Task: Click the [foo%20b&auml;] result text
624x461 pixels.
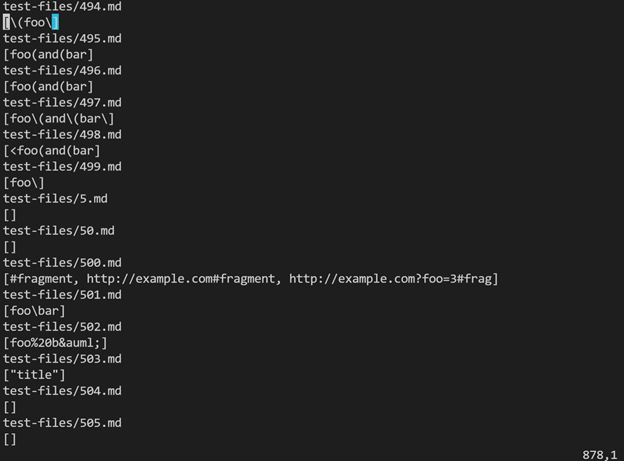Action: (55, 343)
